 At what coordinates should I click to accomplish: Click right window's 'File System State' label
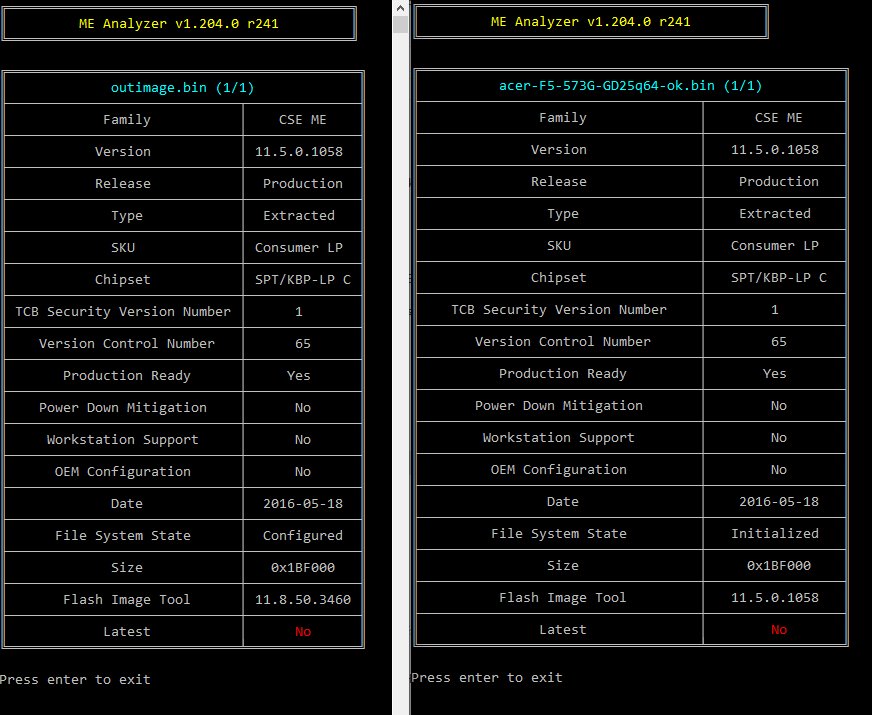click(x=558, y=533)
